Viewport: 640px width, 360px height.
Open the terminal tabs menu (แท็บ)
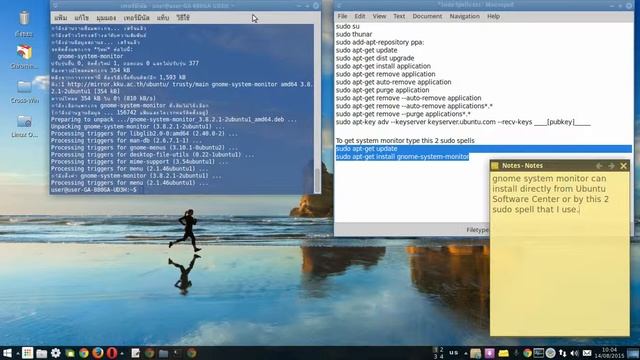point(162,18)
